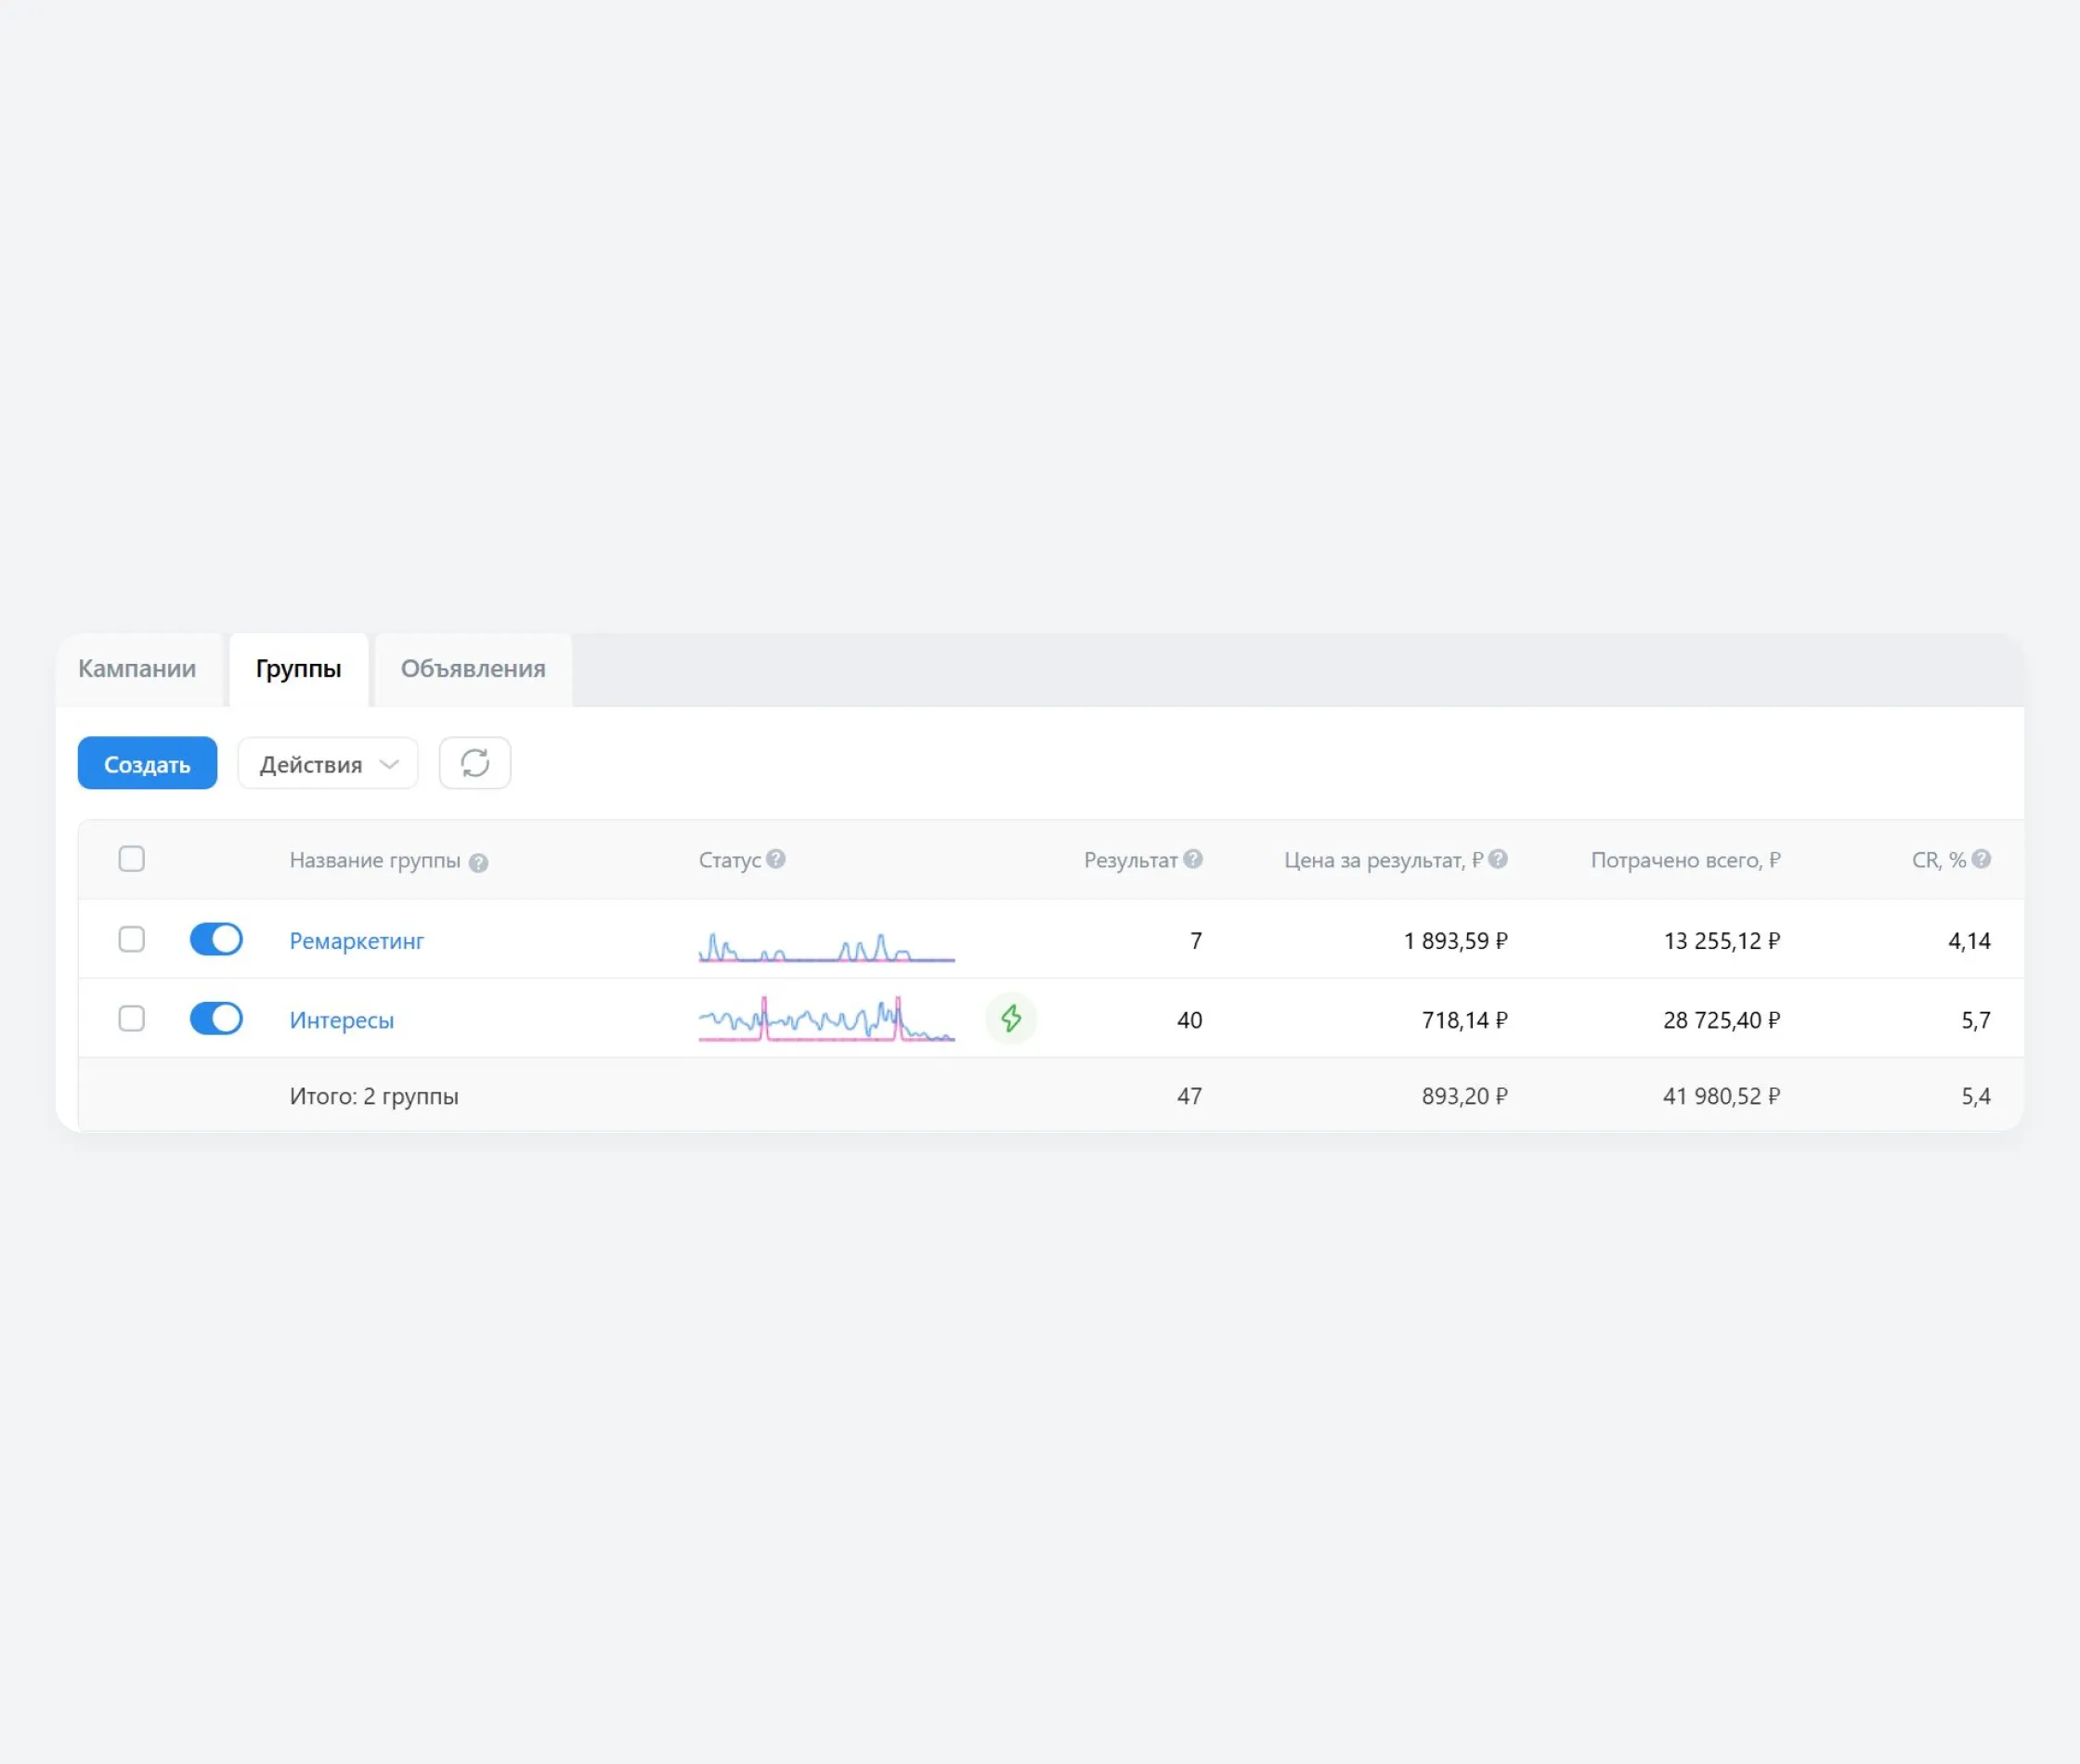Disable the Ремаркетинг group toggle
This screenshot has height=1764, width=2080.
[216, 938]
